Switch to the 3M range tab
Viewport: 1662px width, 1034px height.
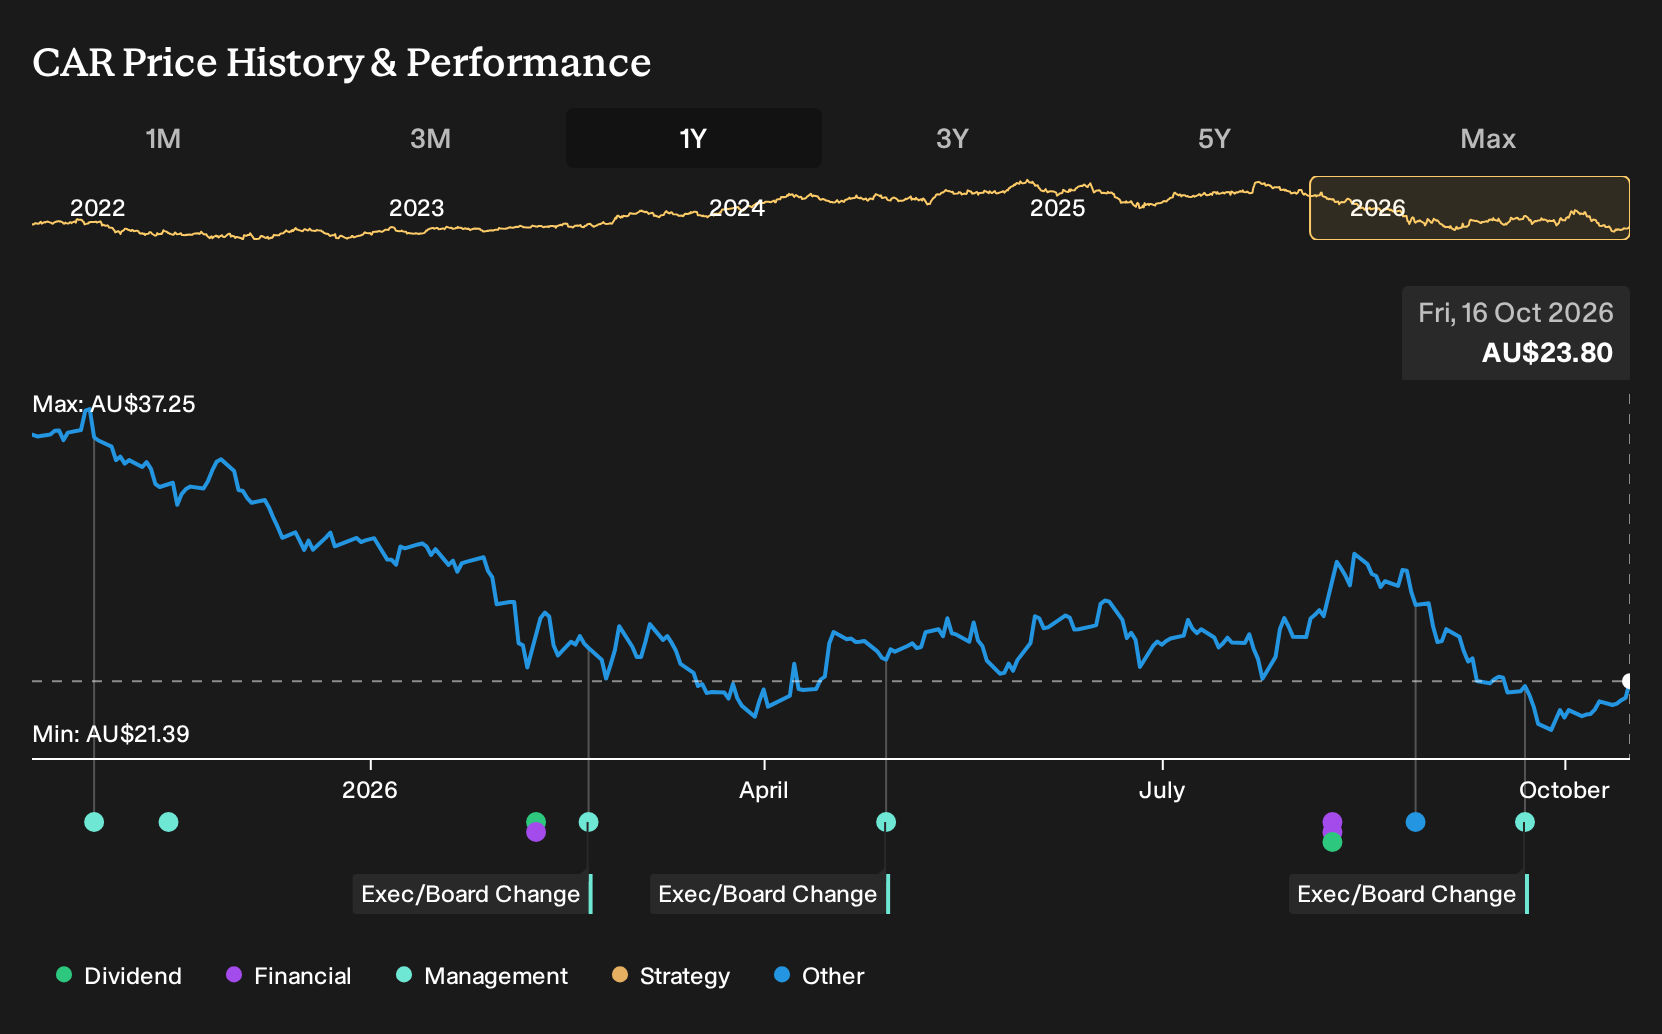430,138
